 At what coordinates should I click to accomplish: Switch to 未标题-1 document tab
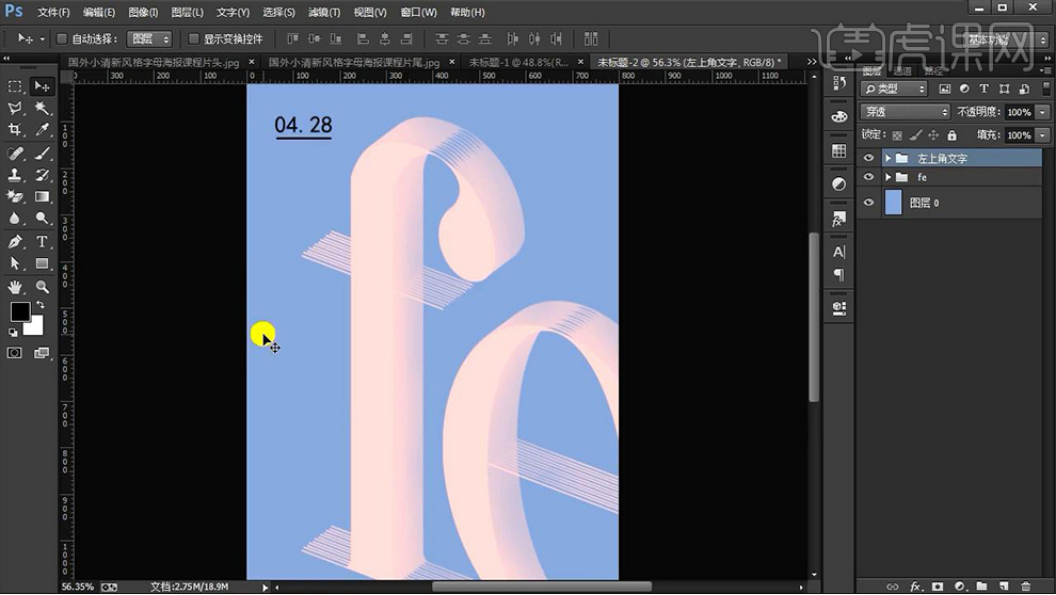(519, 62)
